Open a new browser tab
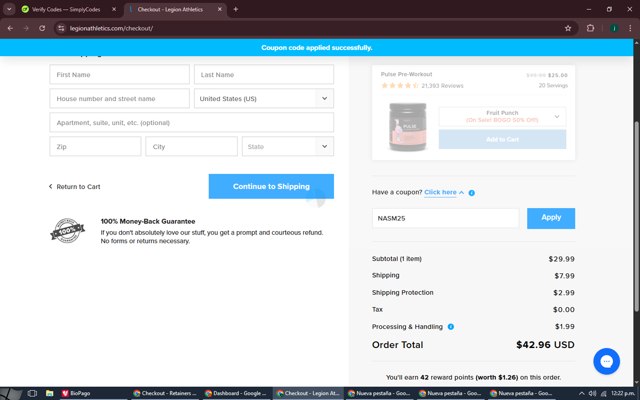 [x=236, y=9]
